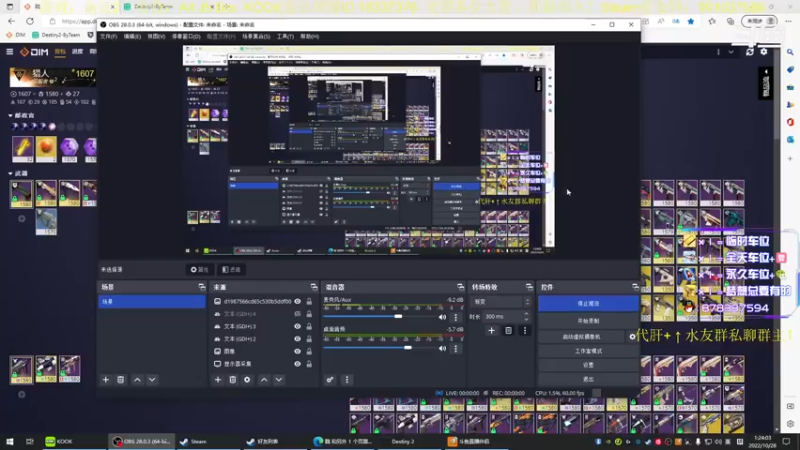Toggle lock on 图像 source
The height and width of the screenshot is (450, 800).
[309, 351]
